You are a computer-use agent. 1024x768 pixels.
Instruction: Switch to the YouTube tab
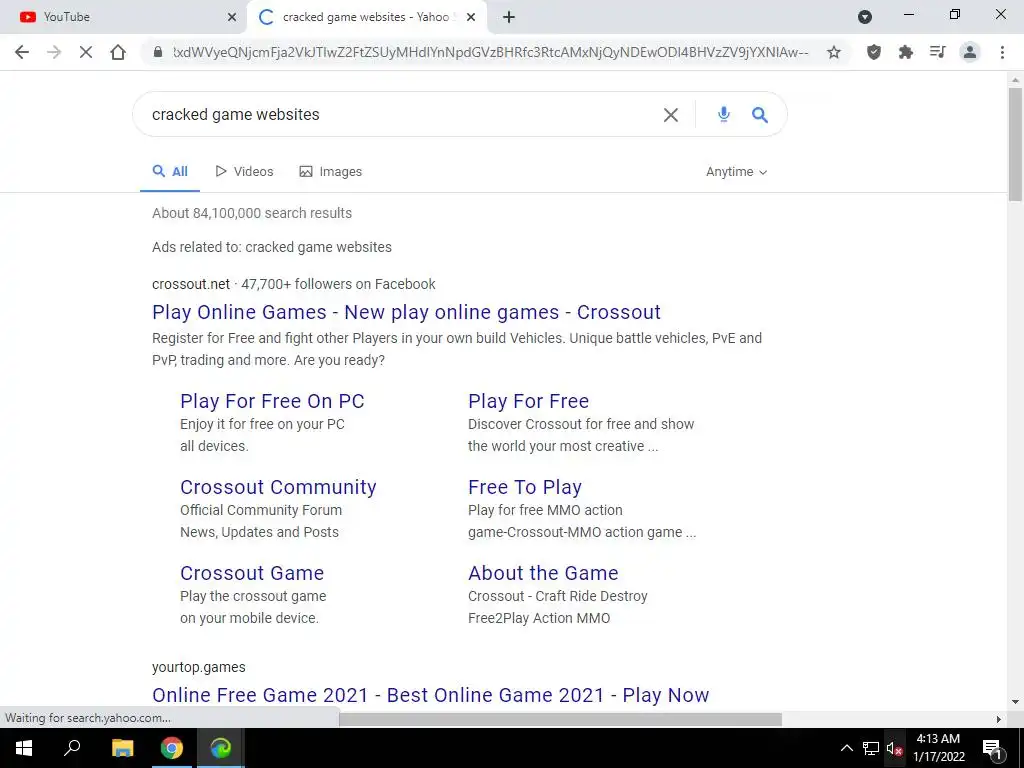(x=124, y=17)
